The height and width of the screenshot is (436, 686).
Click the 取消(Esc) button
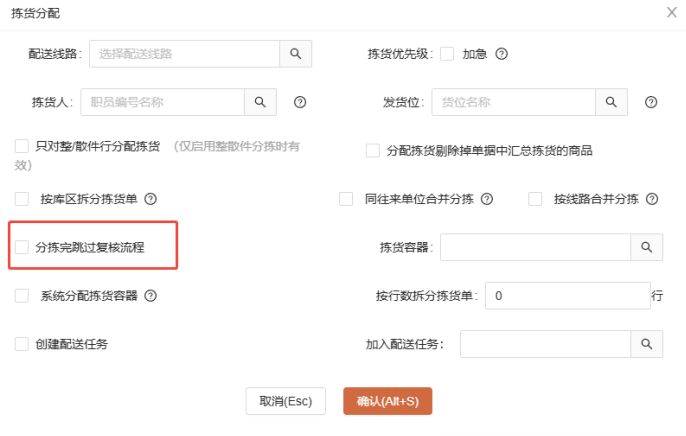[286, 401]
